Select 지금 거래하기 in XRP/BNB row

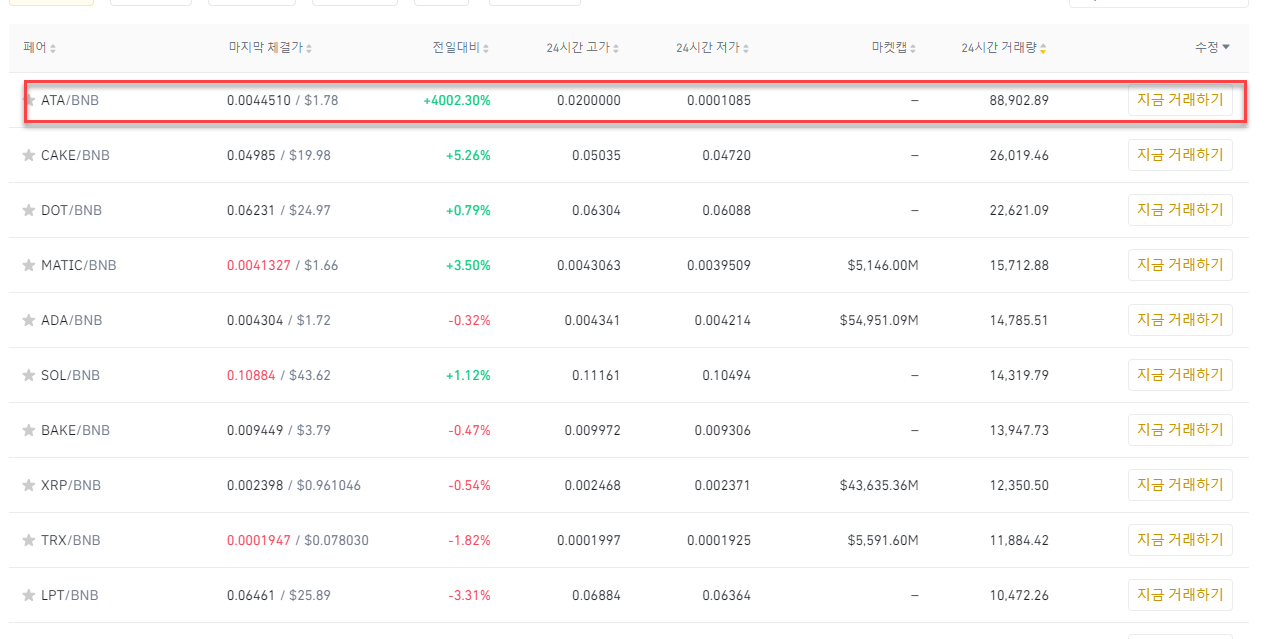click(1180, 485)
